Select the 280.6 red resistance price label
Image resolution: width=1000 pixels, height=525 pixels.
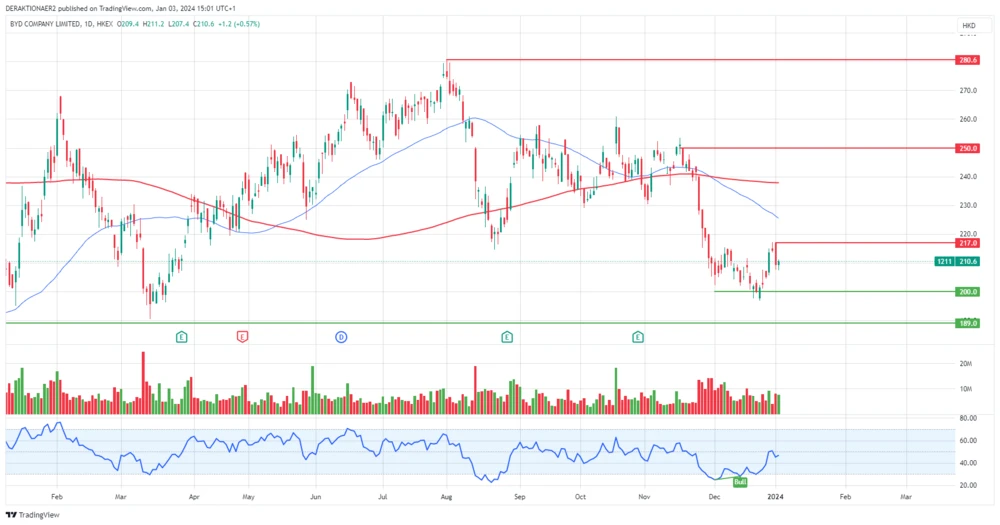coord(967,60)
